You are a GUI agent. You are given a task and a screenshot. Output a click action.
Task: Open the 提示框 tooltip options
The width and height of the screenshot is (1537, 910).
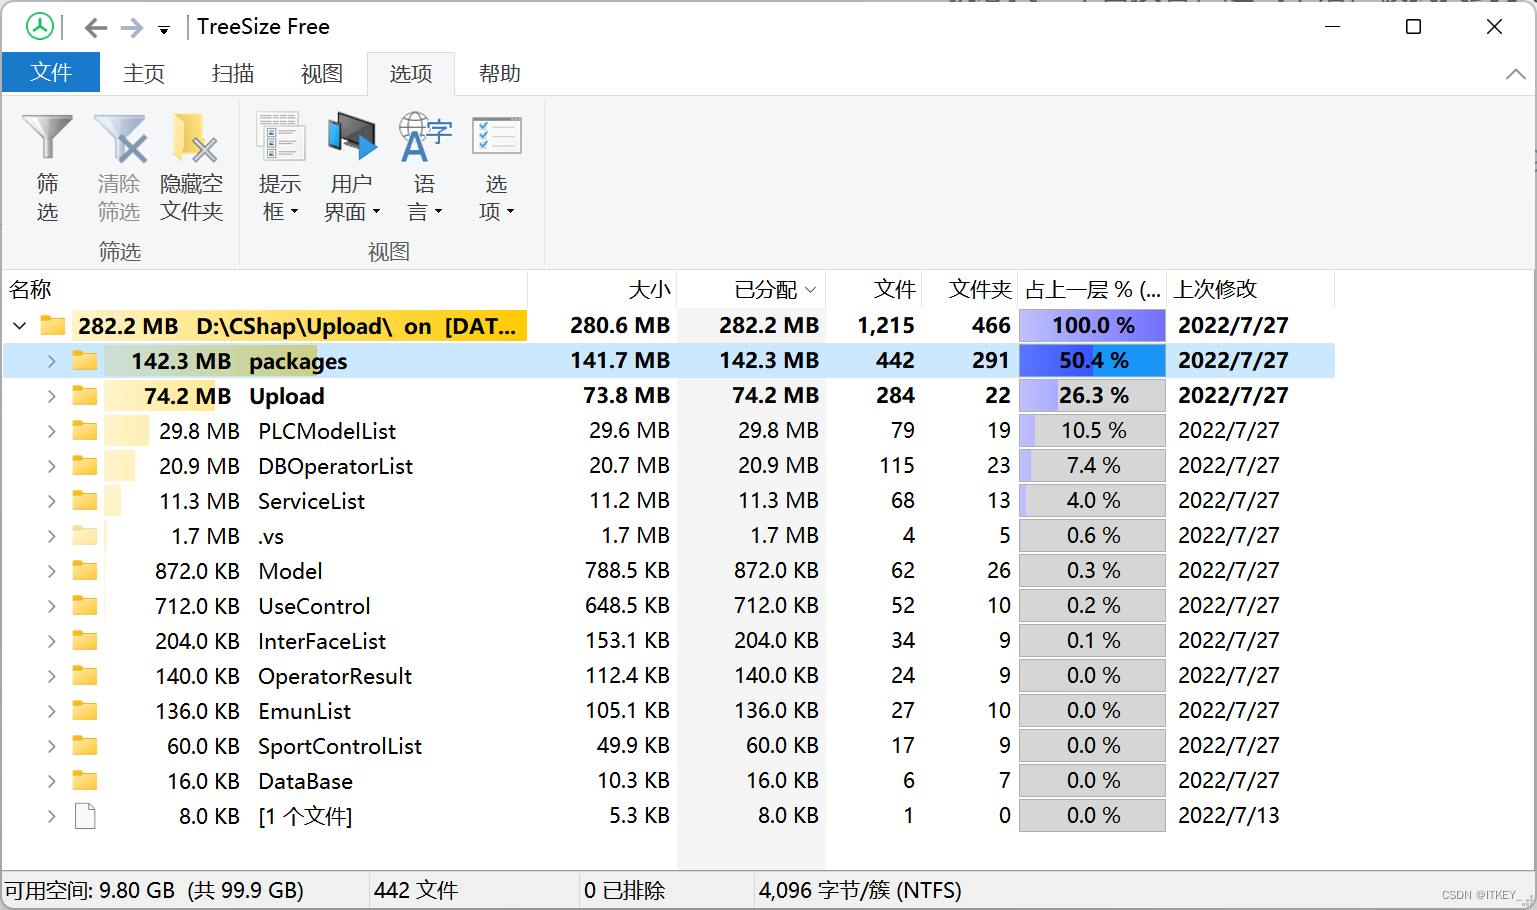[x=280, y=168]
